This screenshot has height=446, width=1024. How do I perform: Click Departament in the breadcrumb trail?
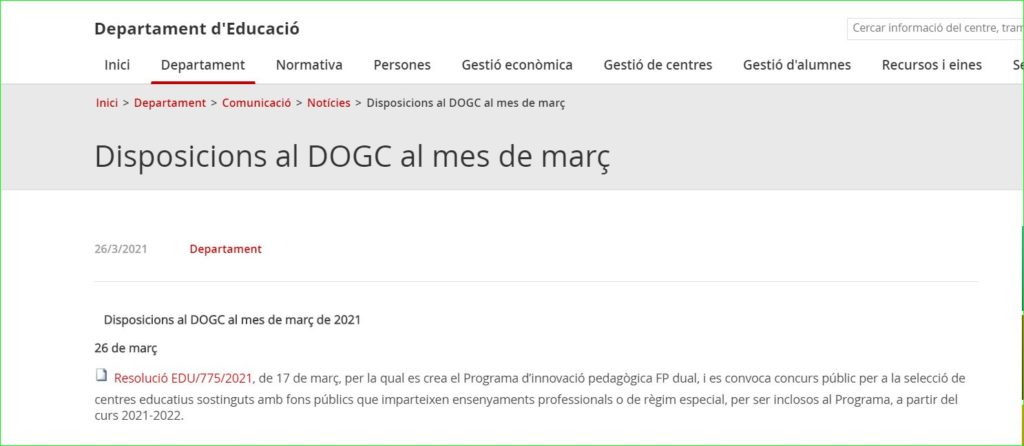click(170, 103)
